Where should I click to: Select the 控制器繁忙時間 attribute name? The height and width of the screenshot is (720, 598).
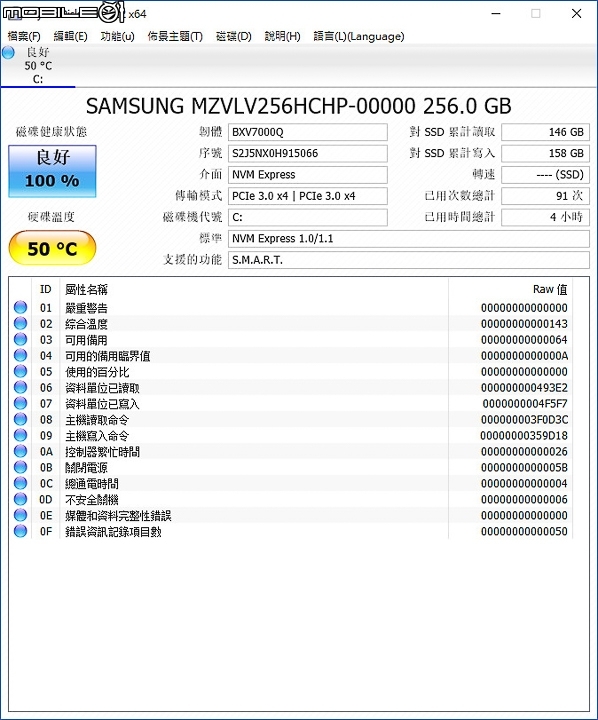pos(102,451)
